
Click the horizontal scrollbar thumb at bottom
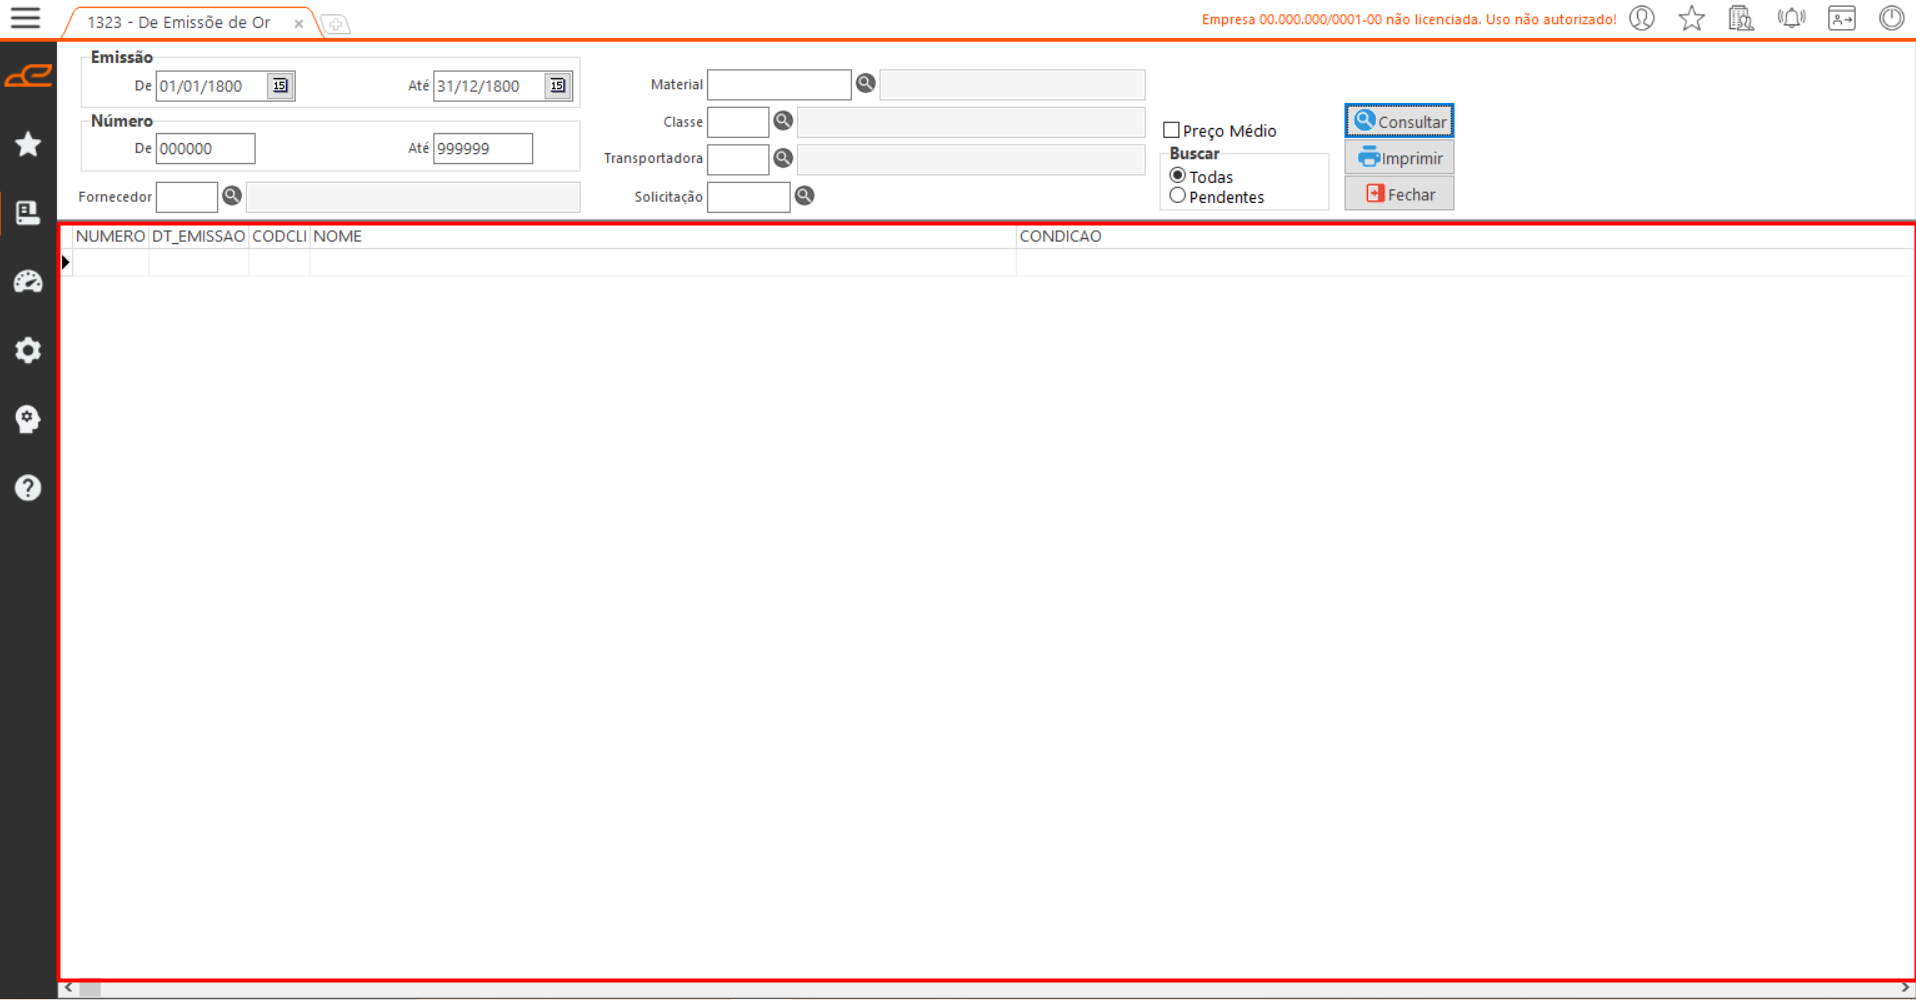click(90, 989)
